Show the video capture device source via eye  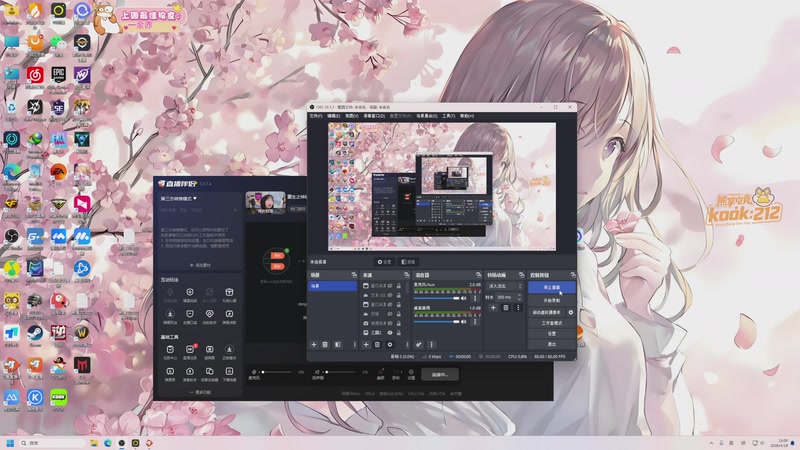tap(390, 323)
